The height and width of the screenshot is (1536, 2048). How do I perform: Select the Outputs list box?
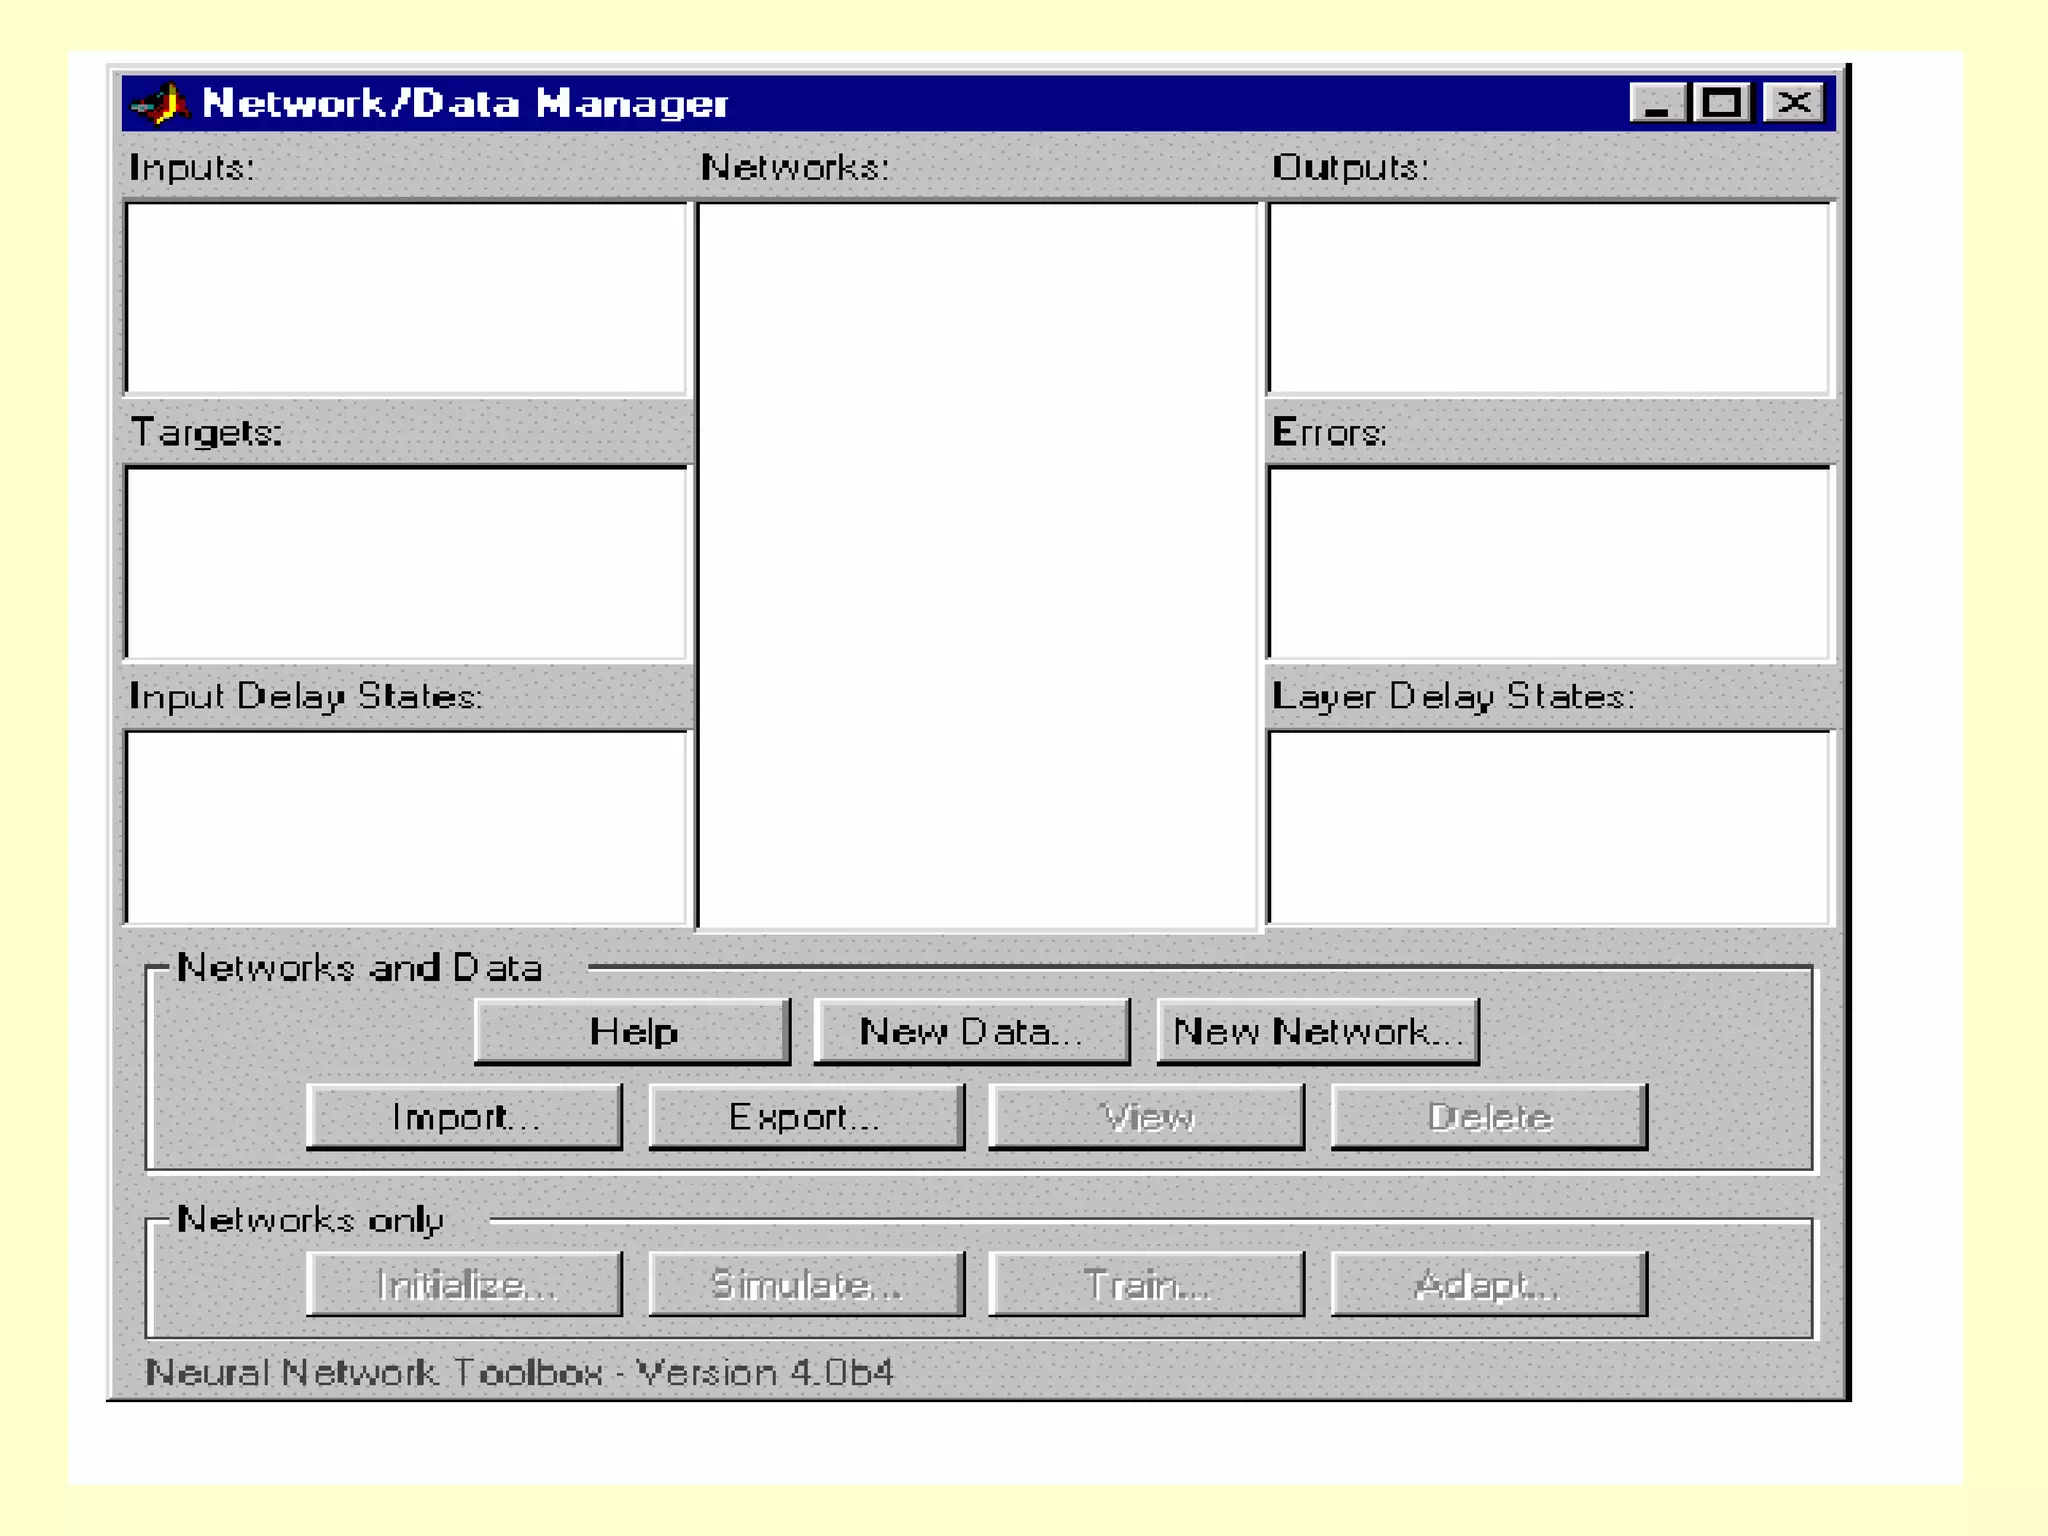(x=1550, y=298)
